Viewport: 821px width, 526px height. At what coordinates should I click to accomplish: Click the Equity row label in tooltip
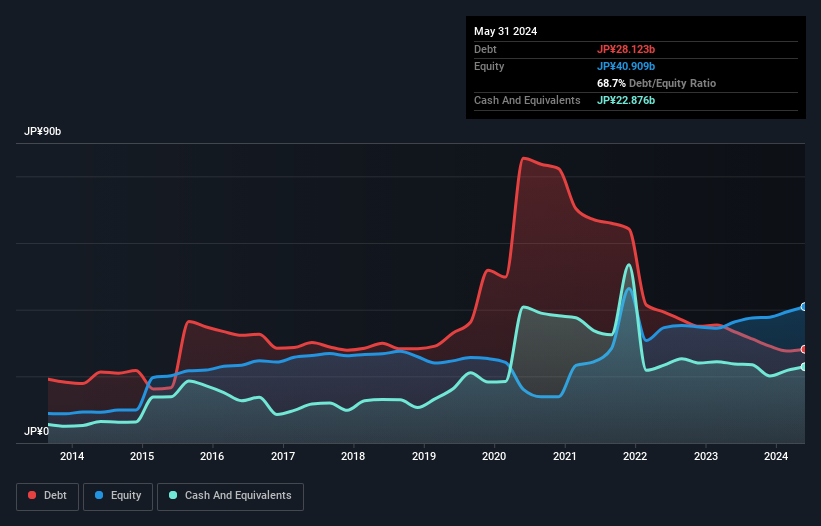pos(489,66)
